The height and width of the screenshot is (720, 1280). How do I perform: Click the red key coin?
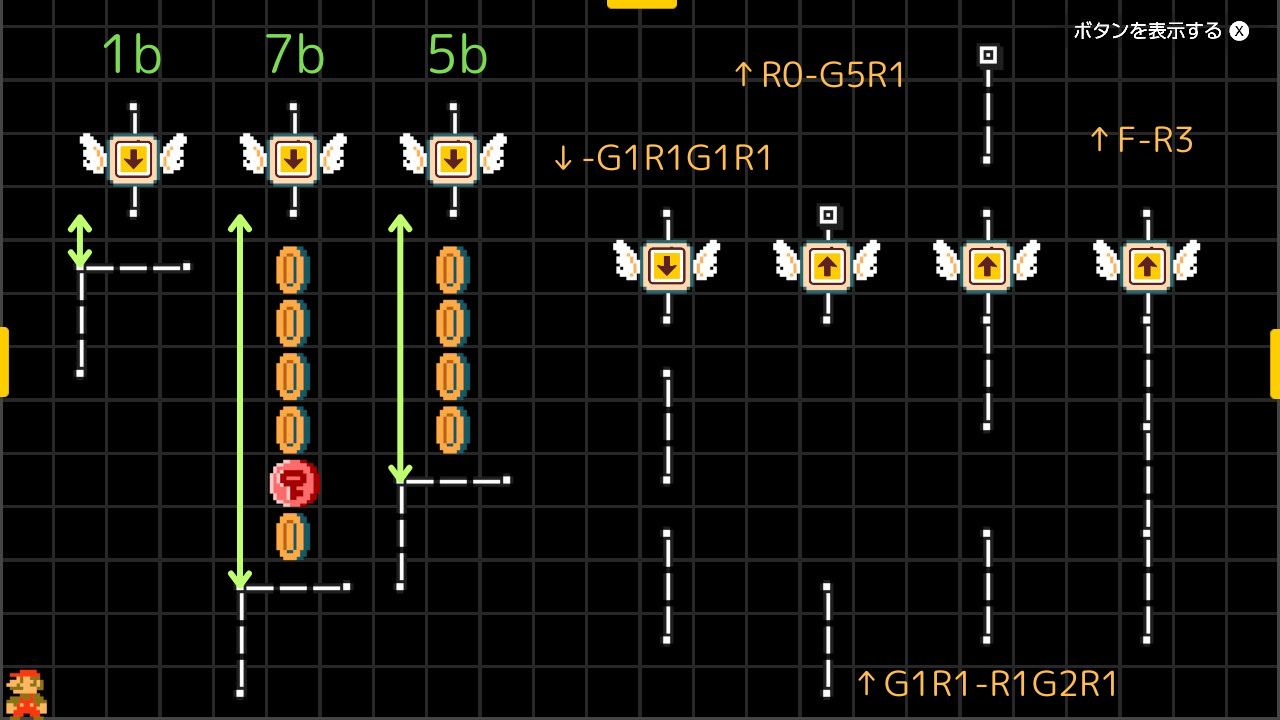294,484
